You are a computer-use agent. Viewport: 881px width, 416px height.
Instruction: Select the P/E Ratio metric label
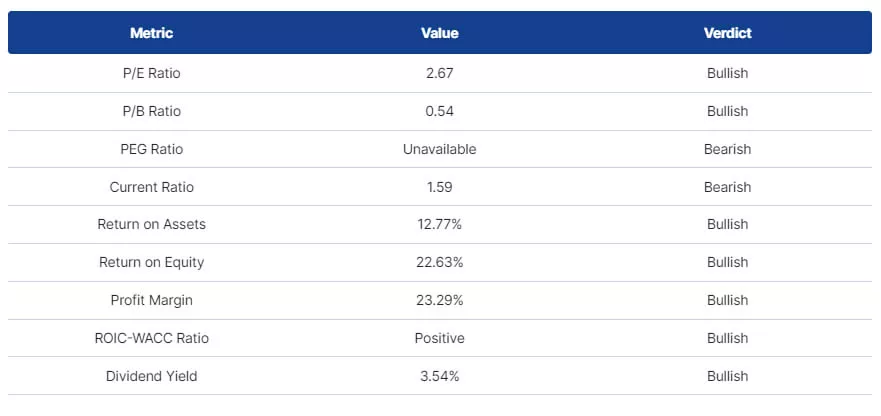point(151,73)
